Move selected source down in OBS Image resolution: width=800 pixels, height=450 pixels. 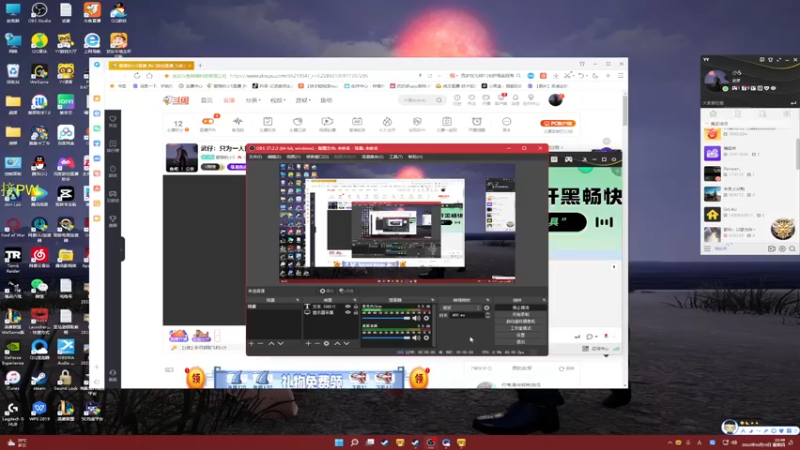(x=346, y=343)
